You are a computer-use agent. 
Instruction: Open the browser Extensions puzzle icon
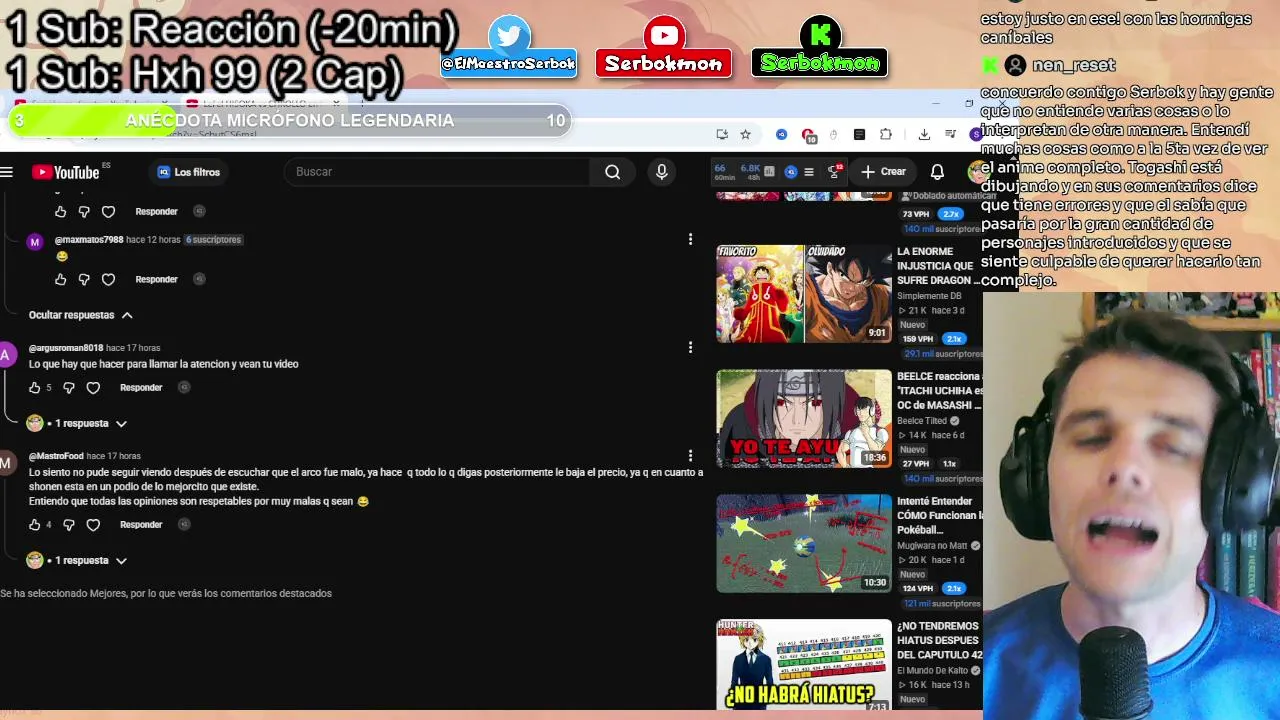click(x=885, y=134)
